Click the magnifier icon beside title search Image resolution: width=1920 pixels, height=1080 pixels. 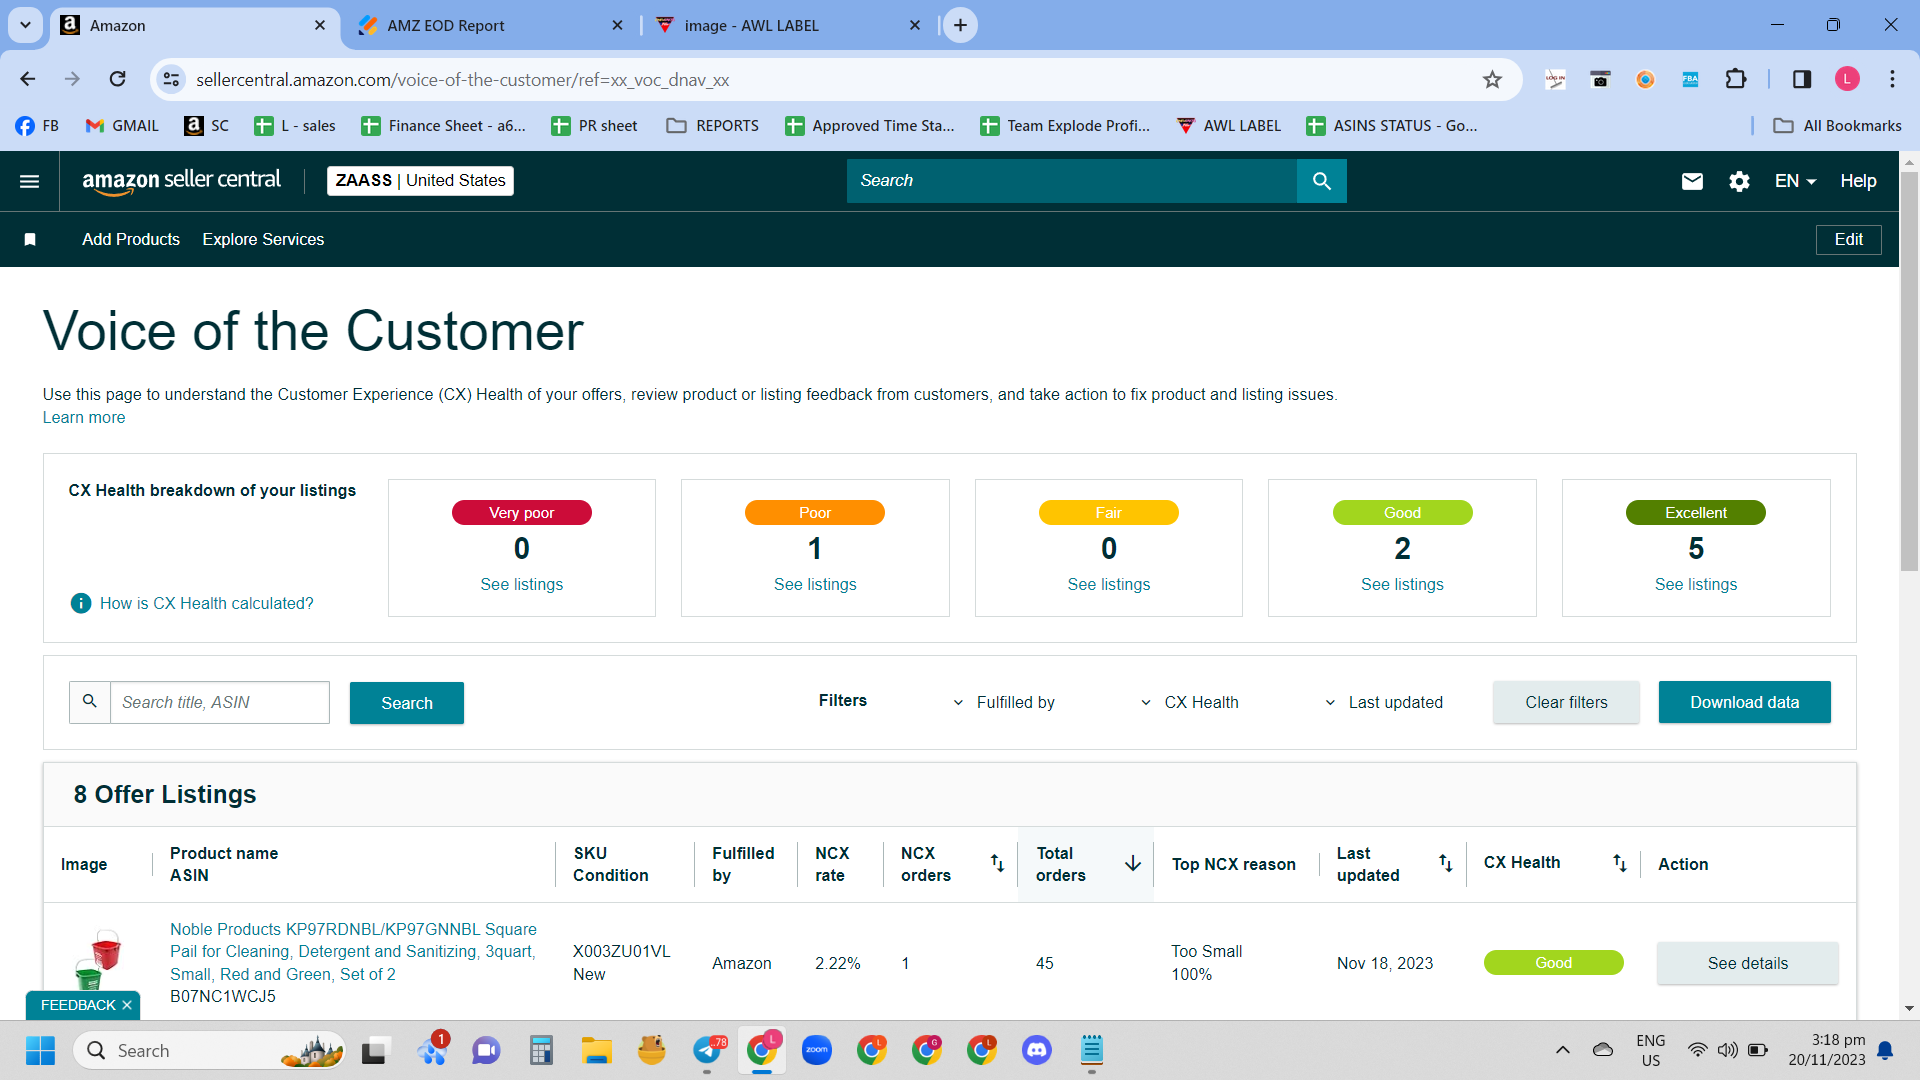coord(90,702)
